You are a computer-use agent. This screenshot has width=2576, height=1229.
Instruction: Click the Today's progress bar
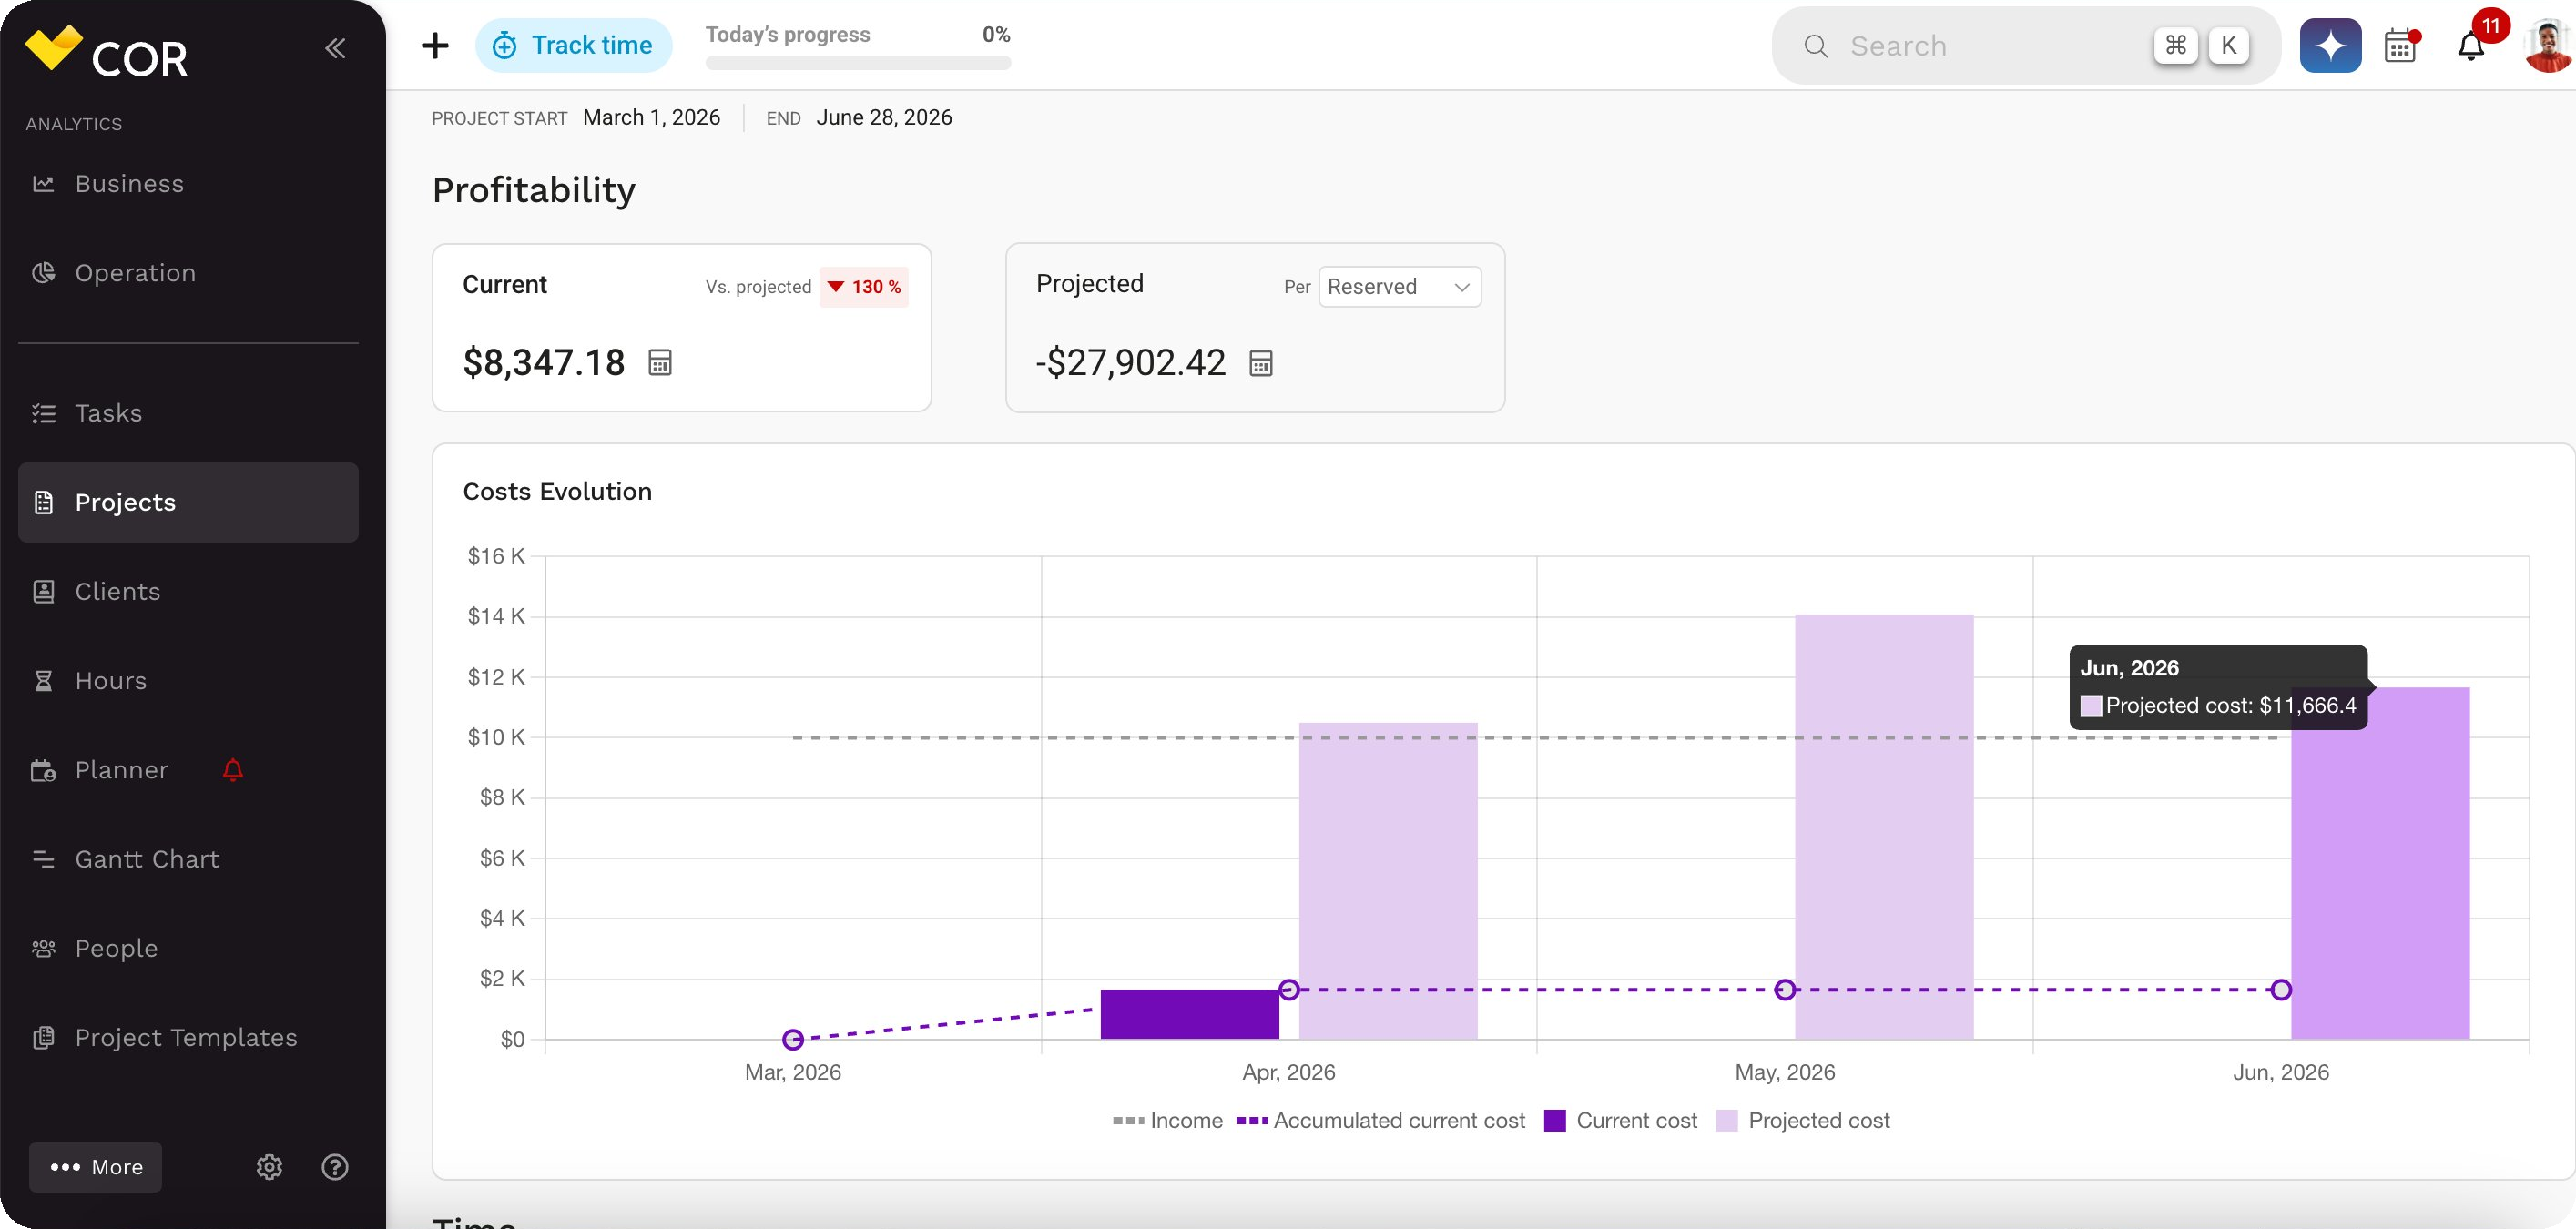(x=858, y=63)
